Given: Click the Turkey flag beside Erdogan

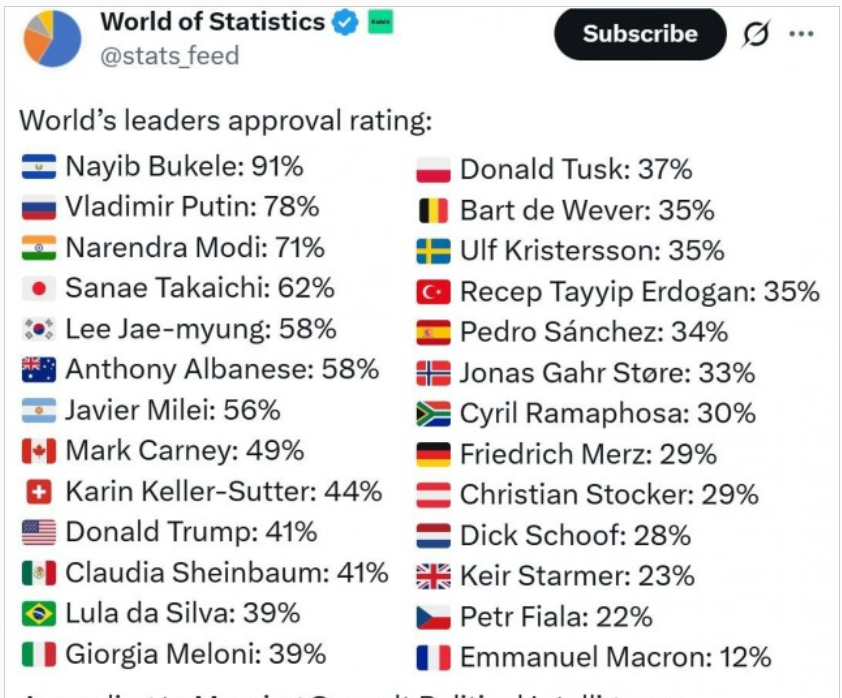Looking at the screenshot, I should coord(433,293).
